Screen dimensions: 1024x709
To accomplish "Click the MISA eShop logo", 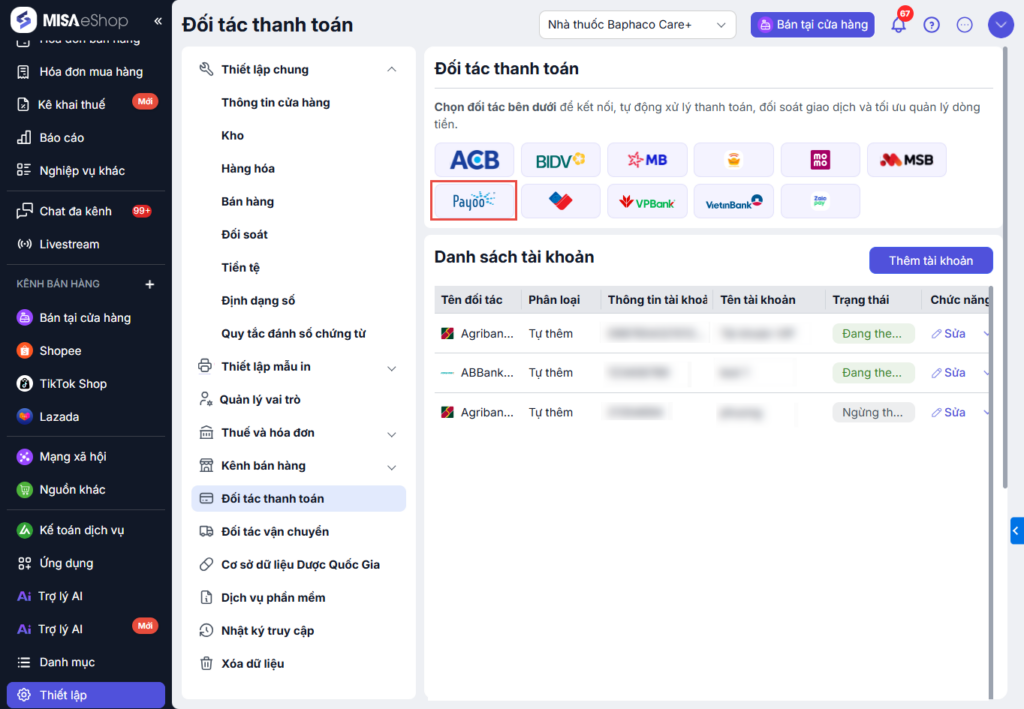I will click(x=69, y=20).
